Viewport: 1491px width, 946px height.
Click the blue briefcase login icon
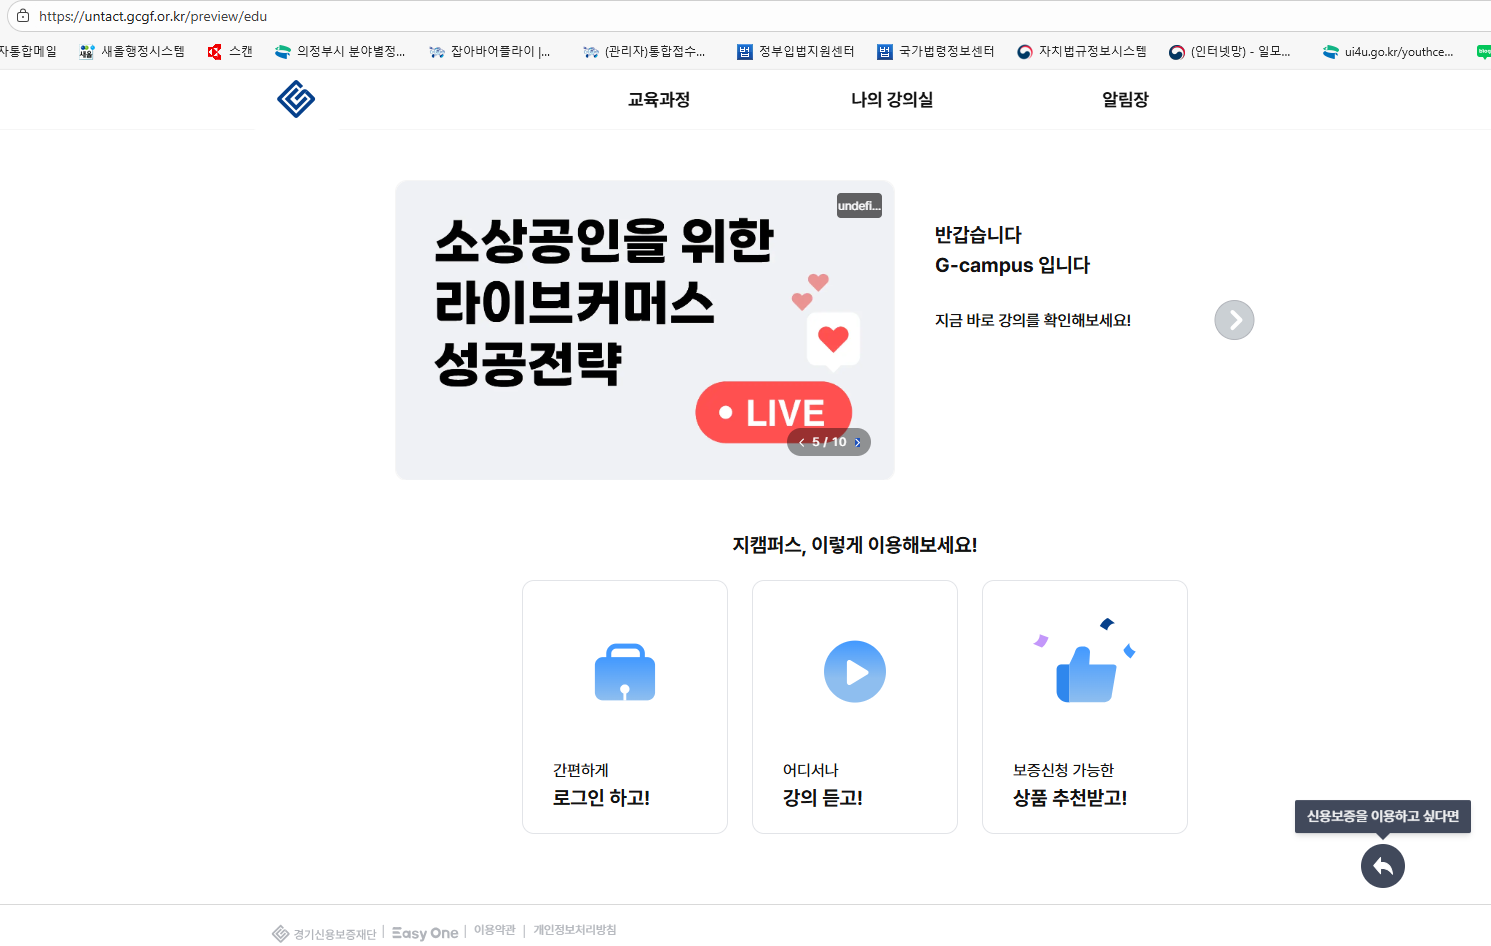625,672
